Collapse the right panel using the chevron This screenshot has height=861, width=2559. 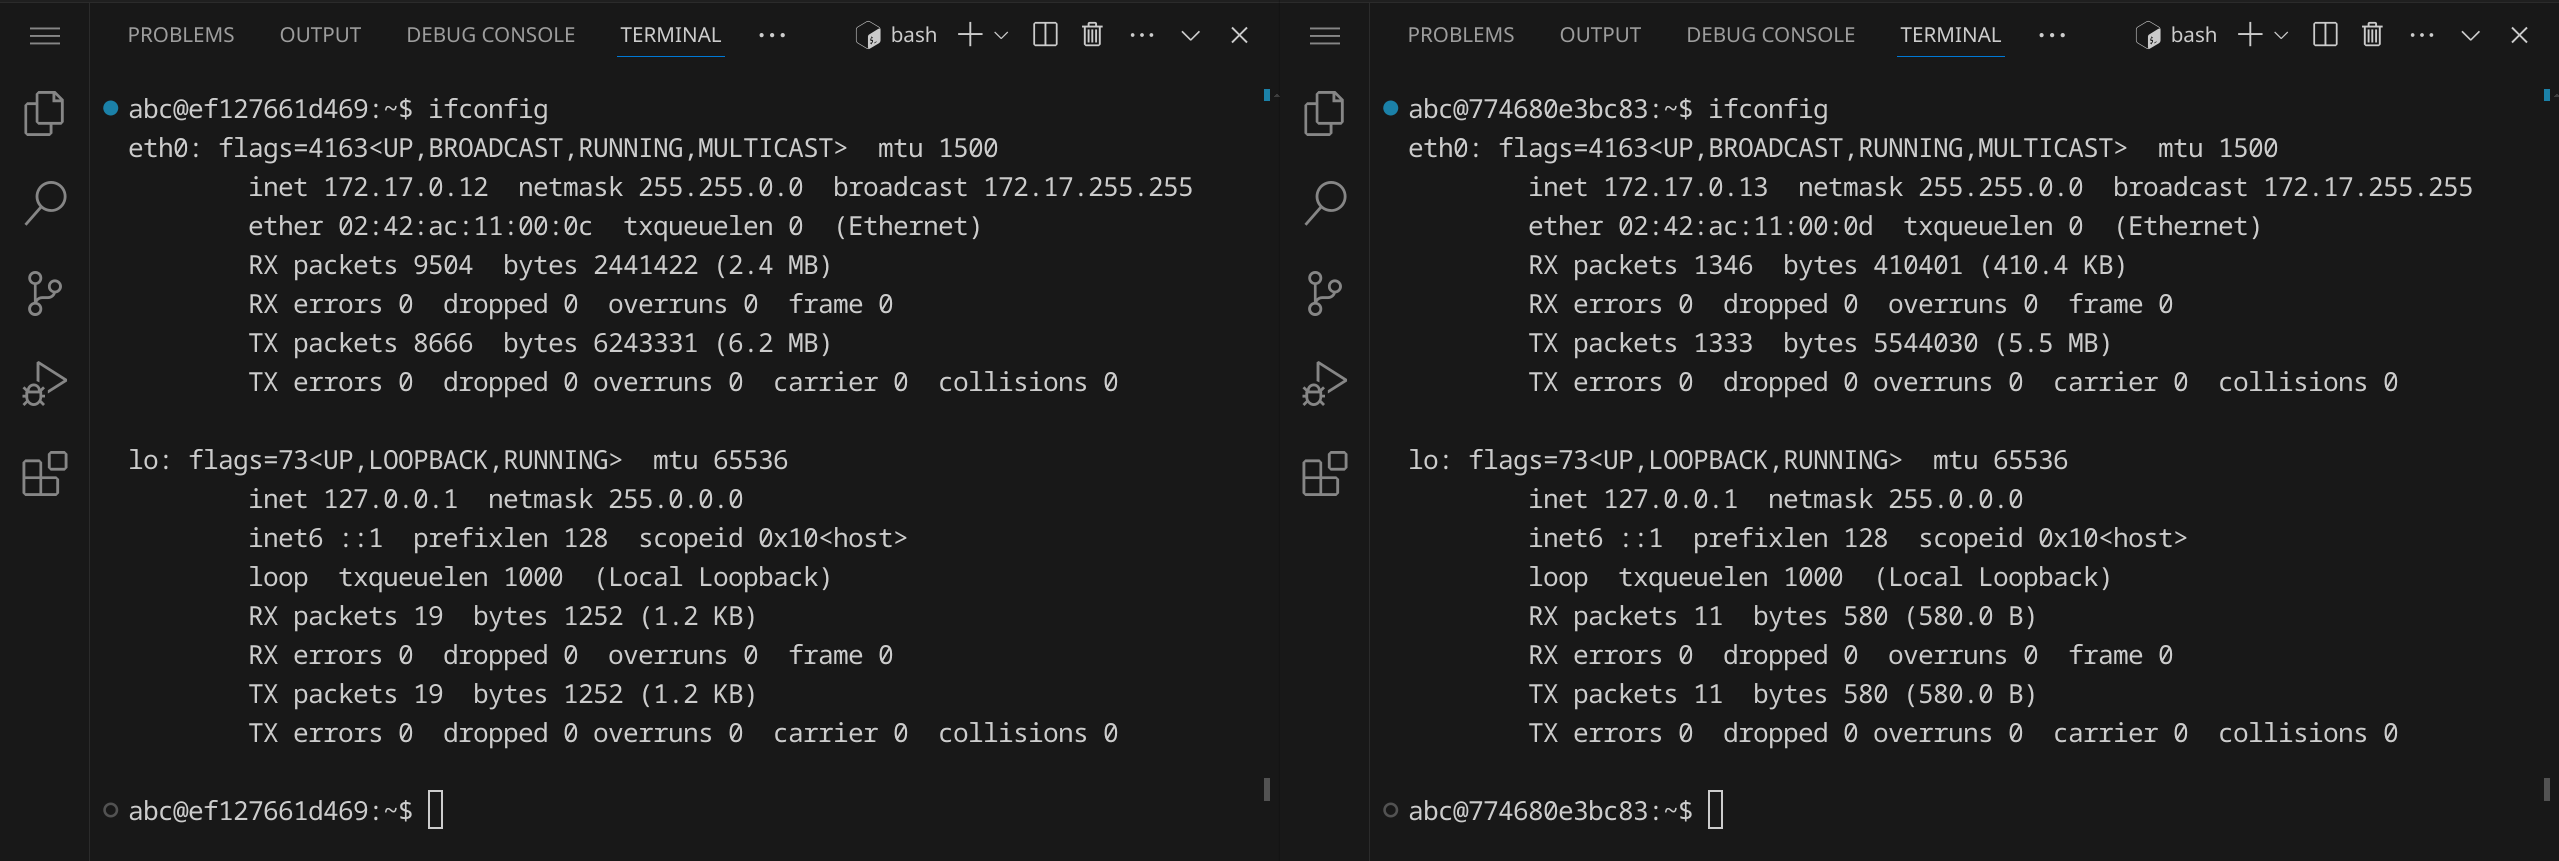click(2470, 35)
